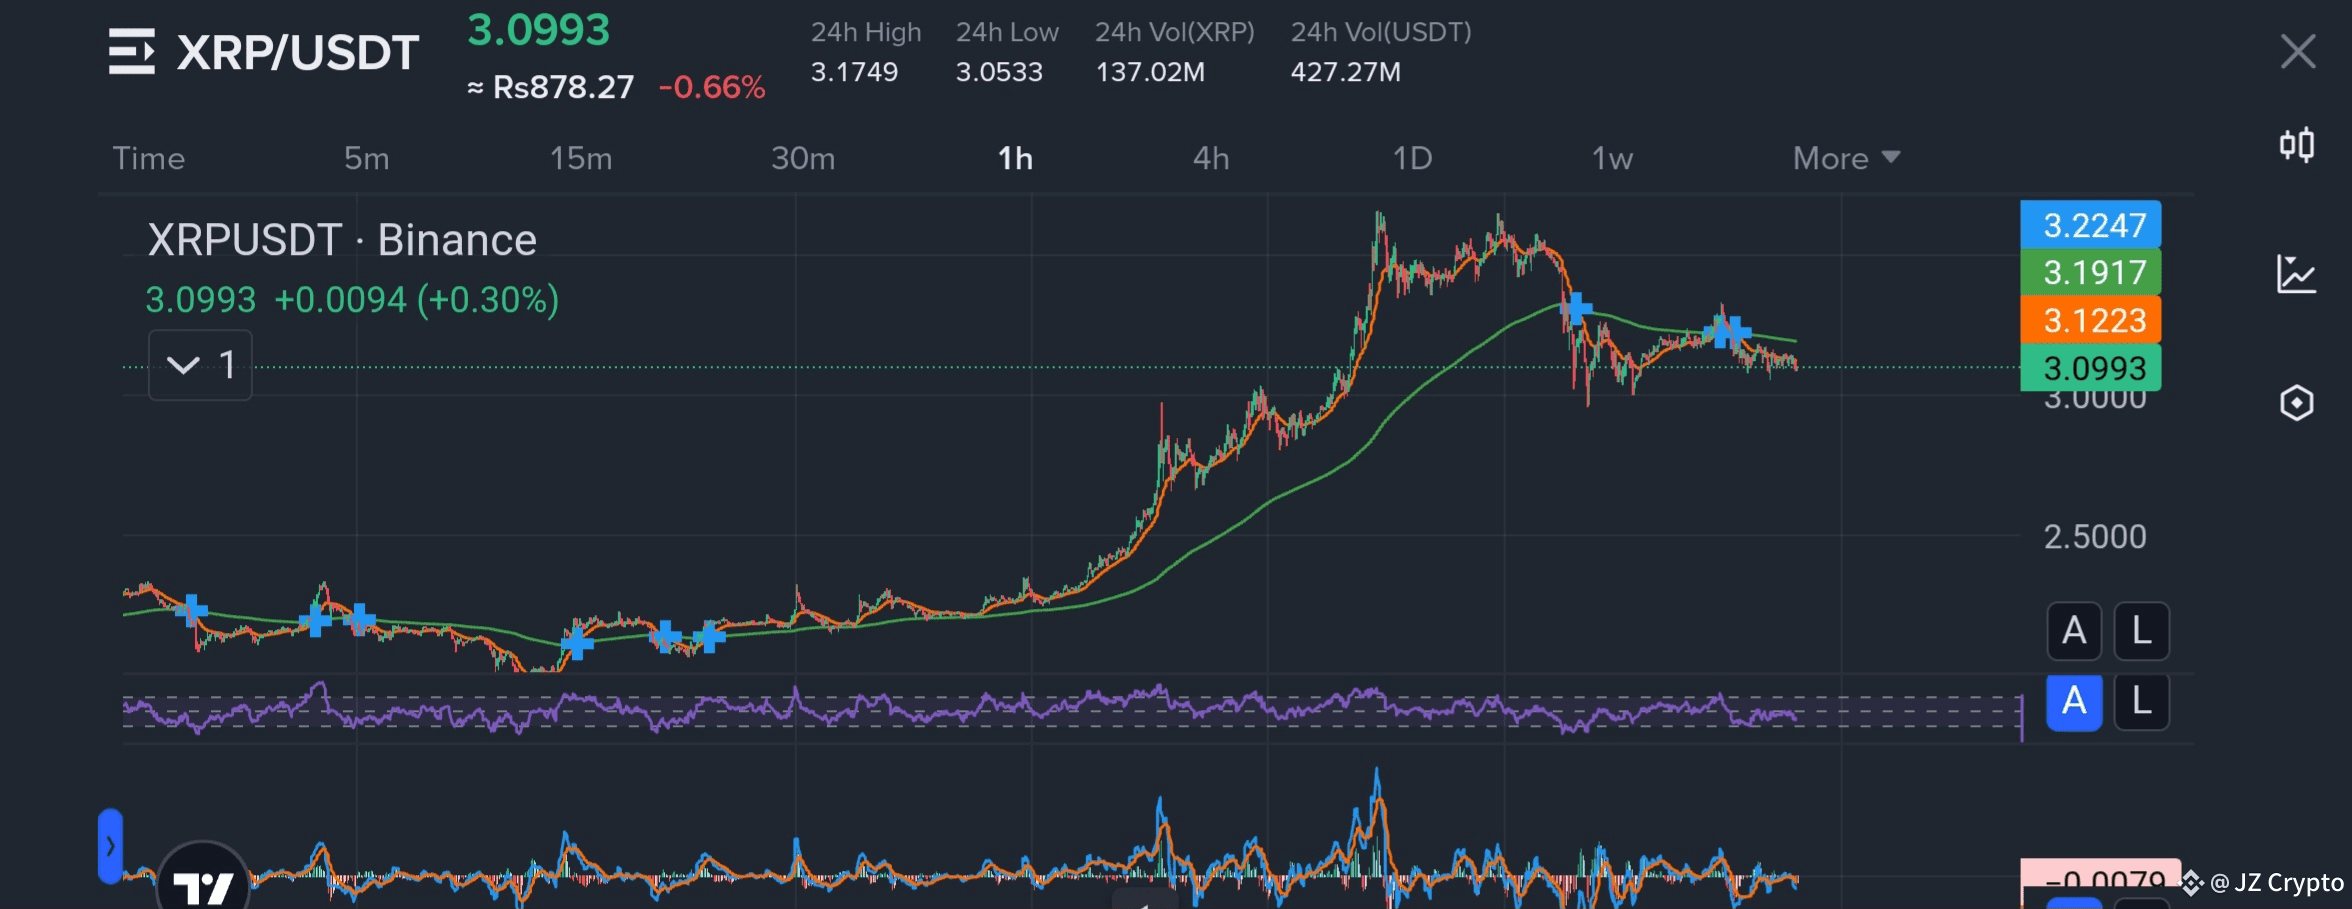Open the pair list menu icon
Screen dimensions: 2352x909
click(x=131, y=51)
